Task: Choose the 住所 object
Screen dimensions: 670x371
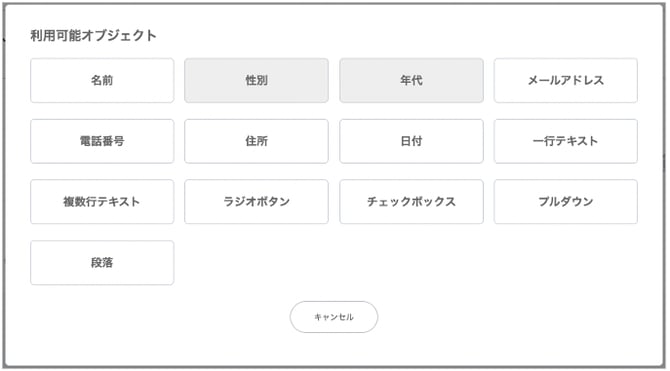Action: (x=256, y=141)
